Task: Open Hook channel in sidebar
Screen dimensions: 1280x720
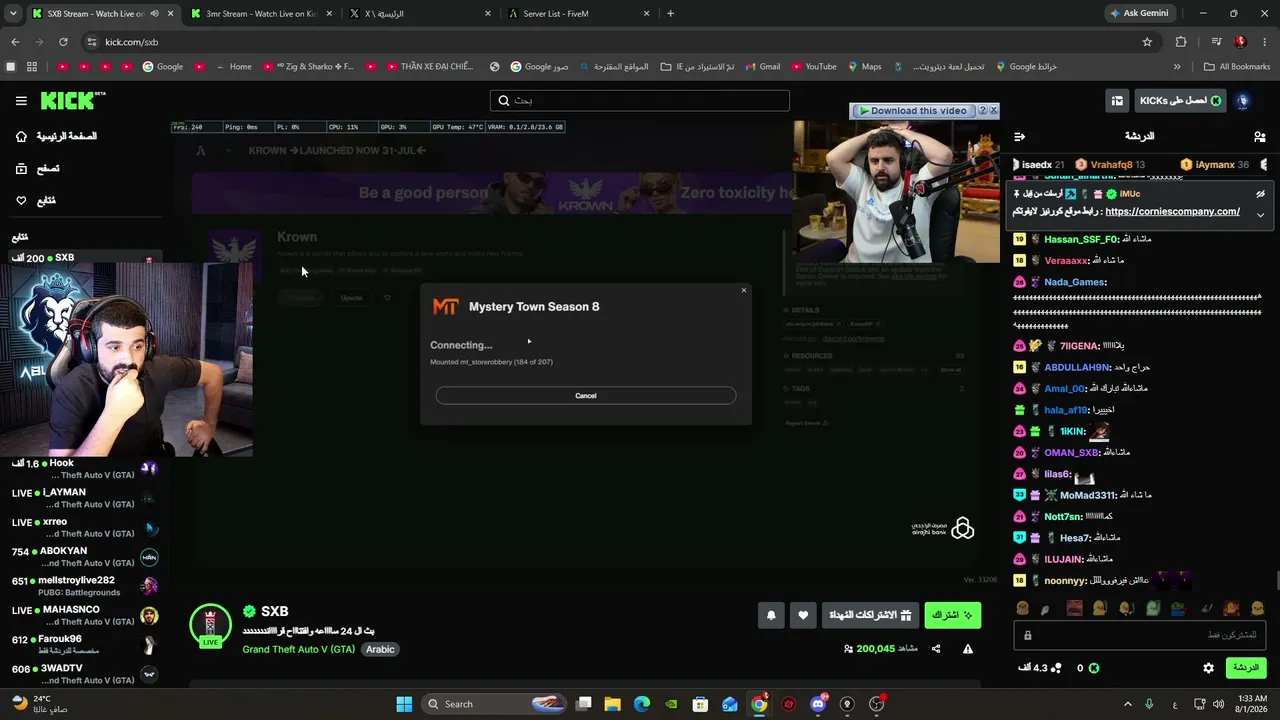Action: [x=85, y=469]
